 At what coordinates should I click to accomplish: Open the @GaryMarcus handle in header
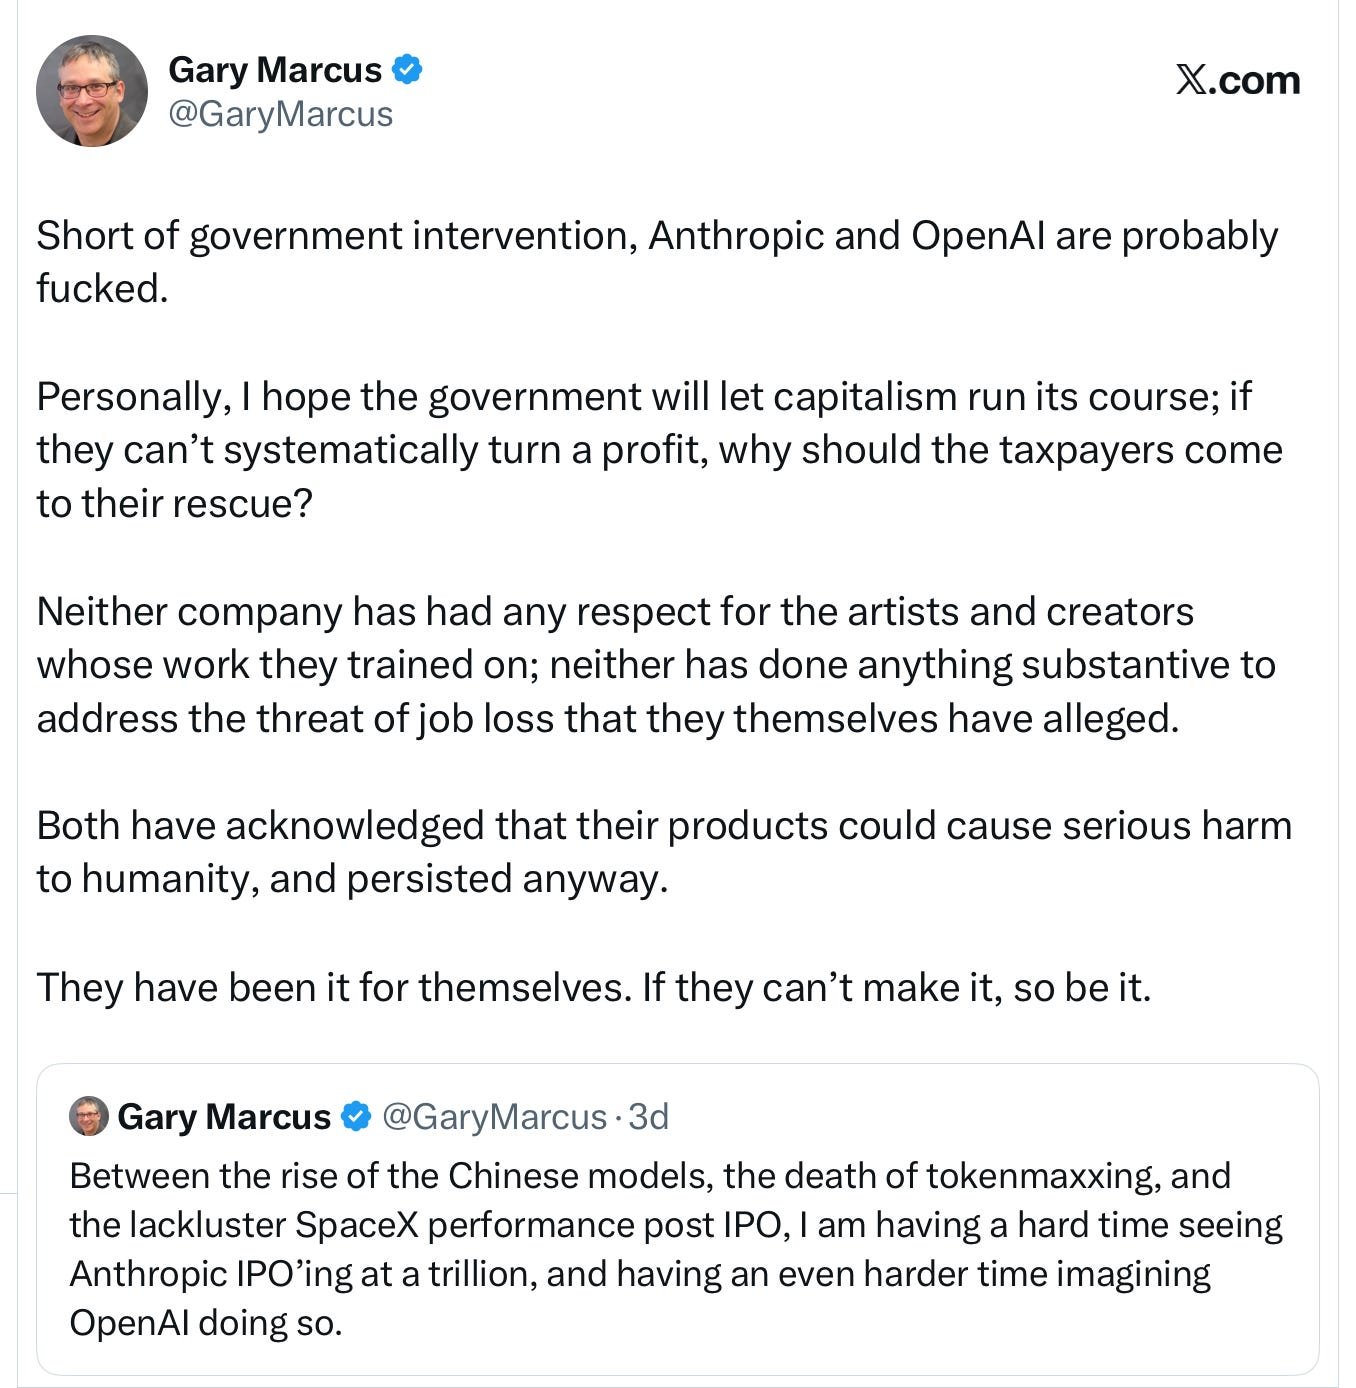click(x=281, y=114)
